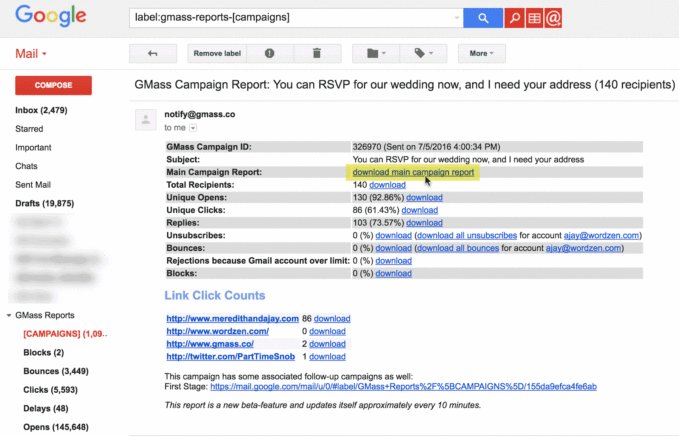Report spam with the exclamation icon
Viewport: 679px width, 436px height.
pos(269,53)
